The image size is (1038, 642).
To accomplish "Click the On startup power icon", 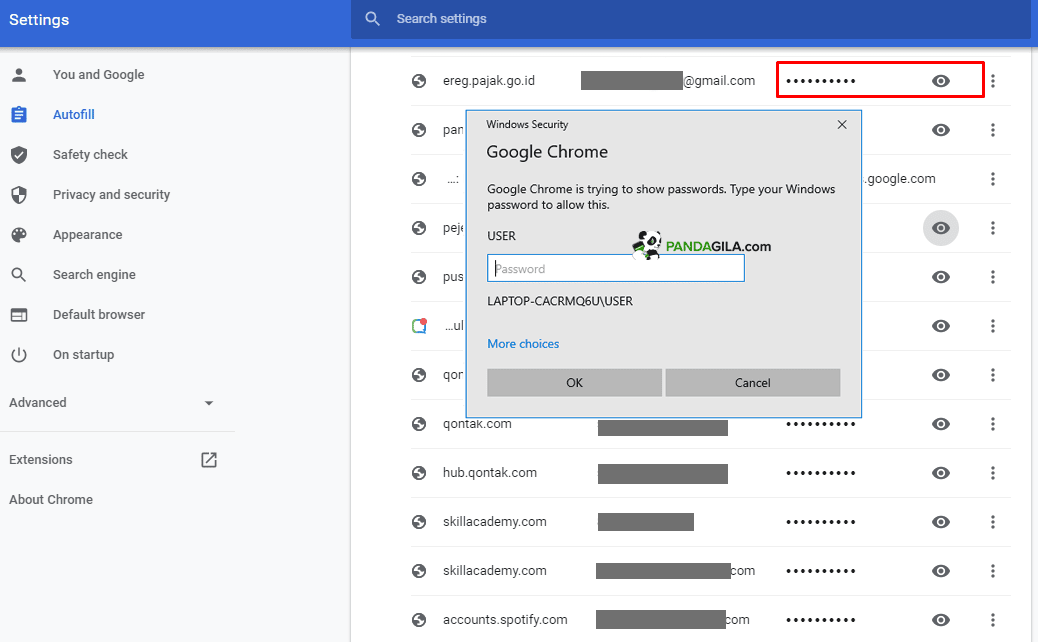I will coord(19,355).
